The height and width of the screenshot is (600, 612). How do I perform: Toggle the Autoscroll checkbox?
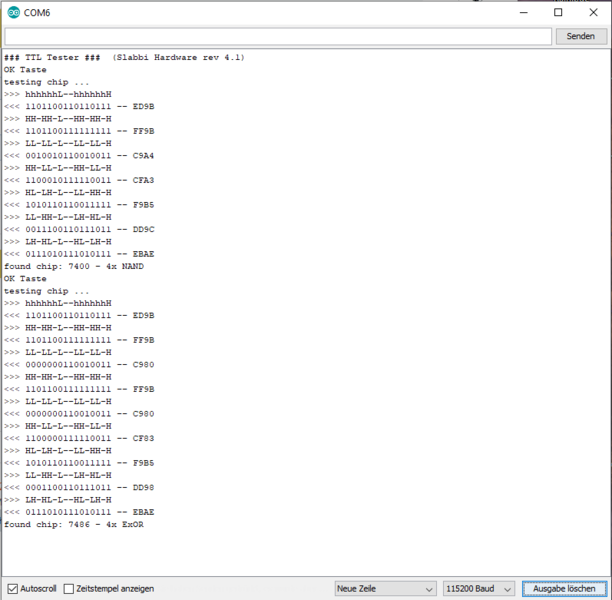(x=13, y=589)
